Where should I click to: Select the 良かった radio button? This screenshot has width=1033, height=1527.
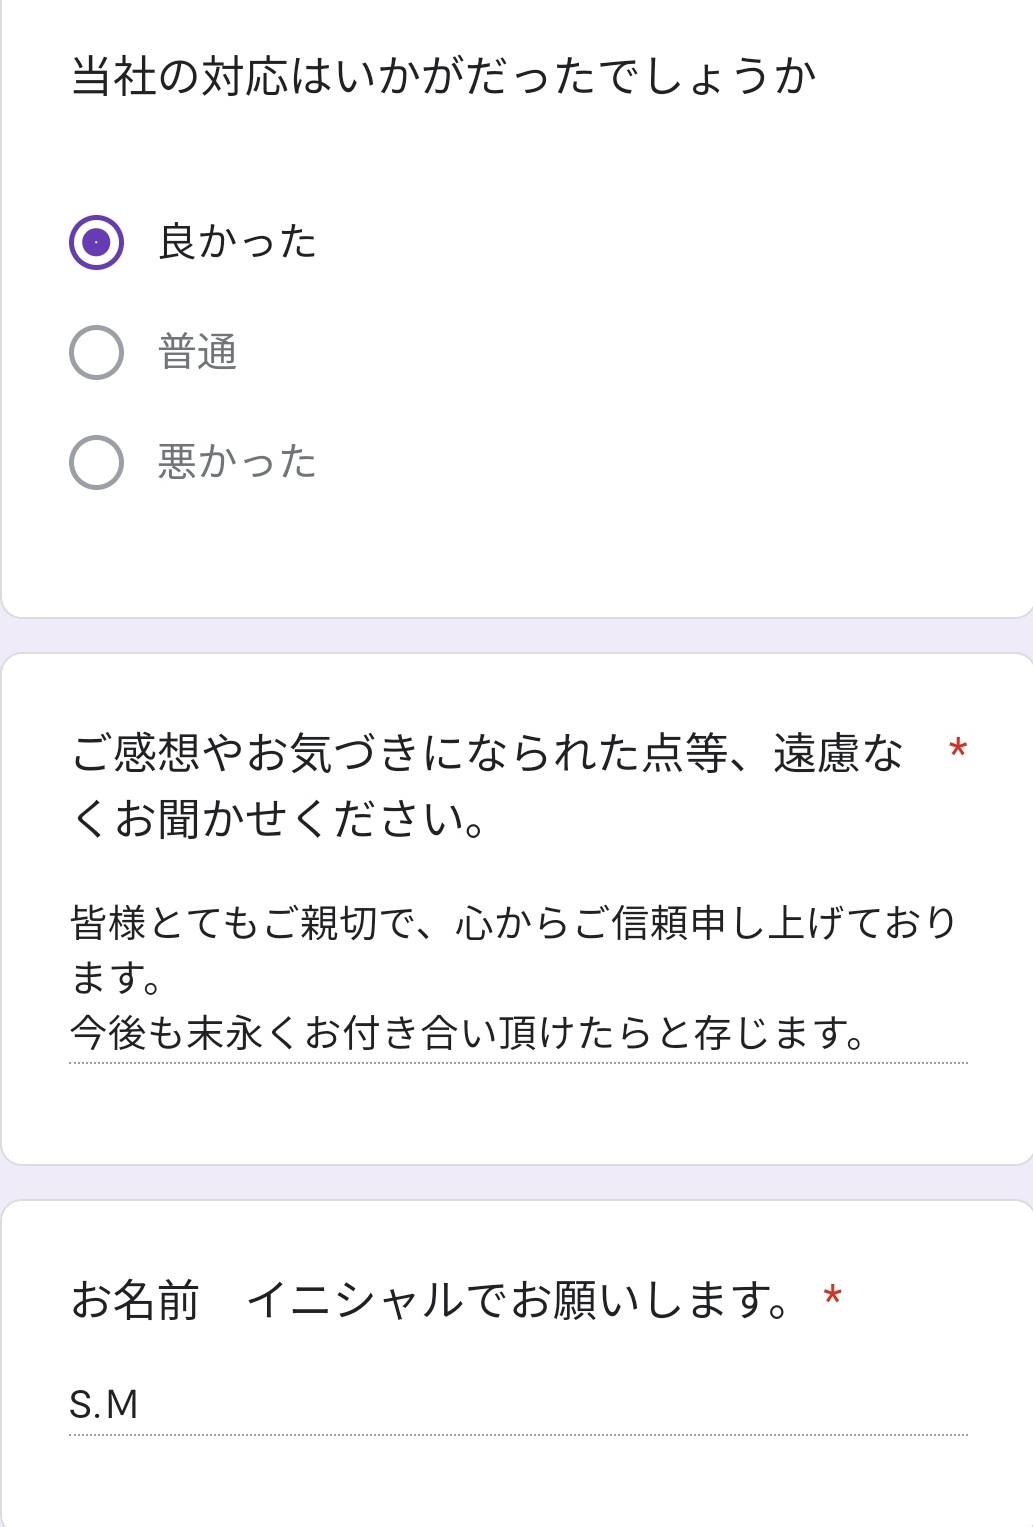point(96,242)
